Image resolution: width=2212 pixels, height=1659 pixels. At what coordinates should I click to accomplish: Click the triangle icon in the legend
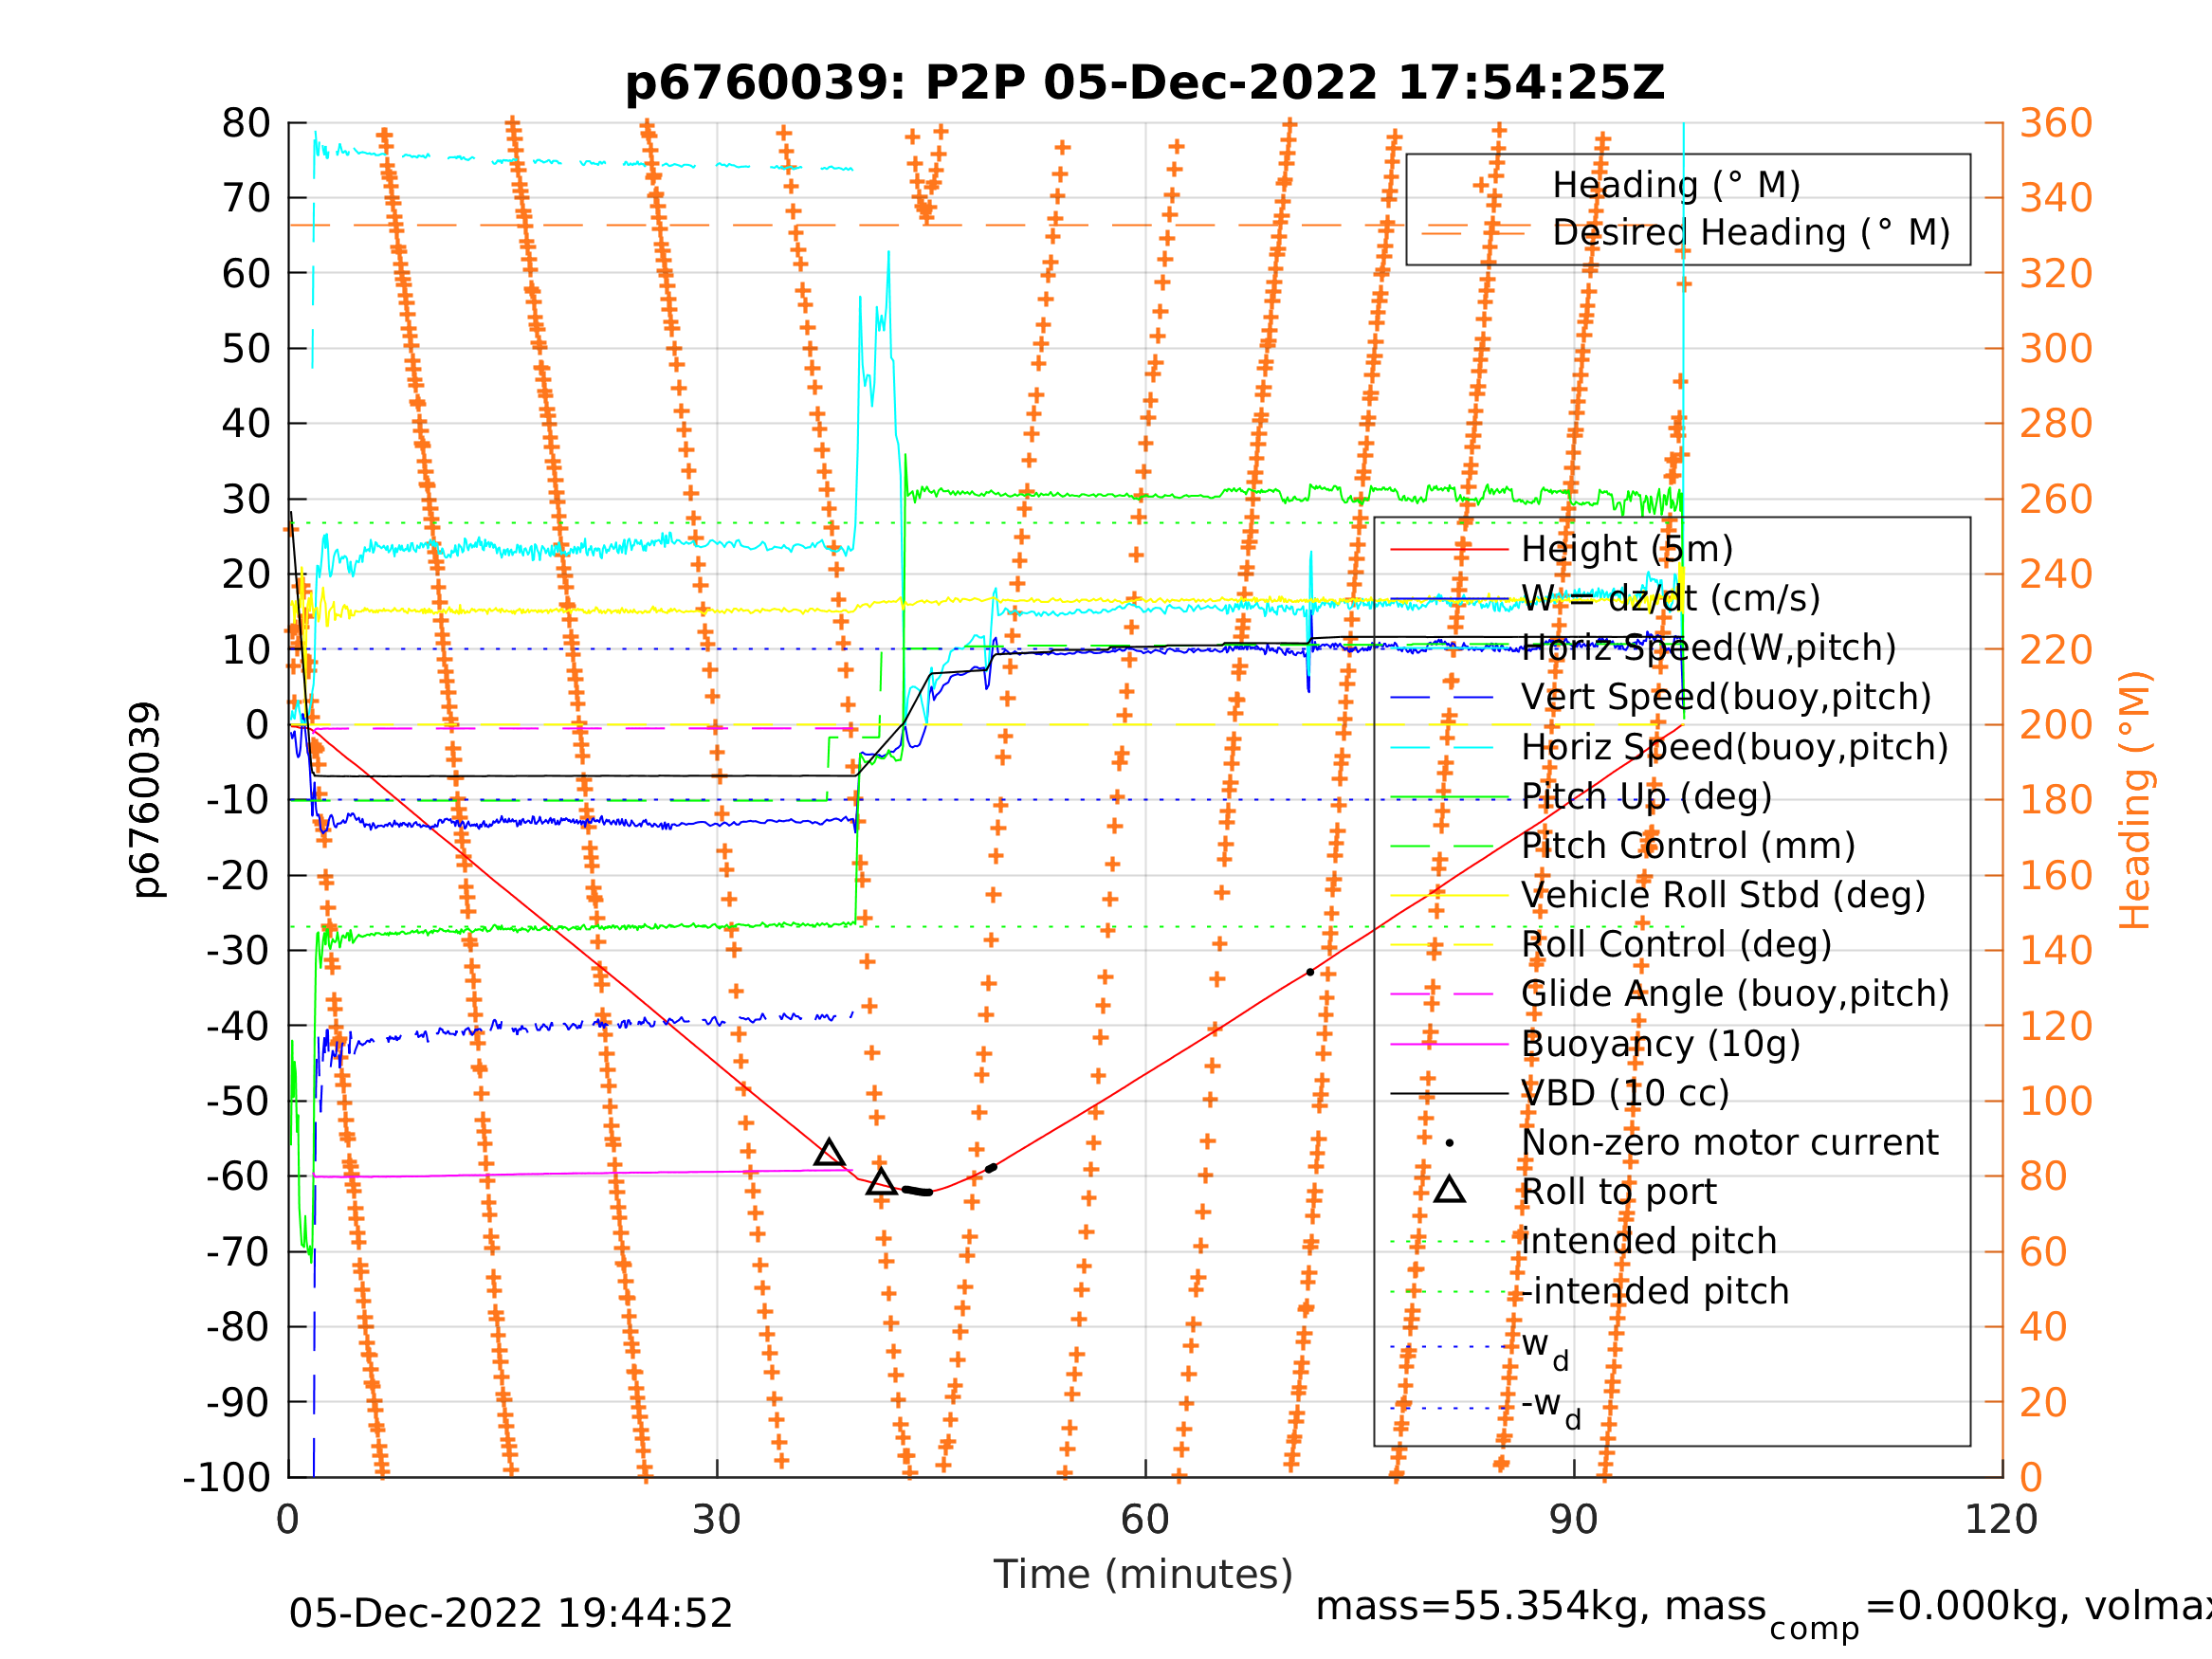(x=1449, y=1190)
